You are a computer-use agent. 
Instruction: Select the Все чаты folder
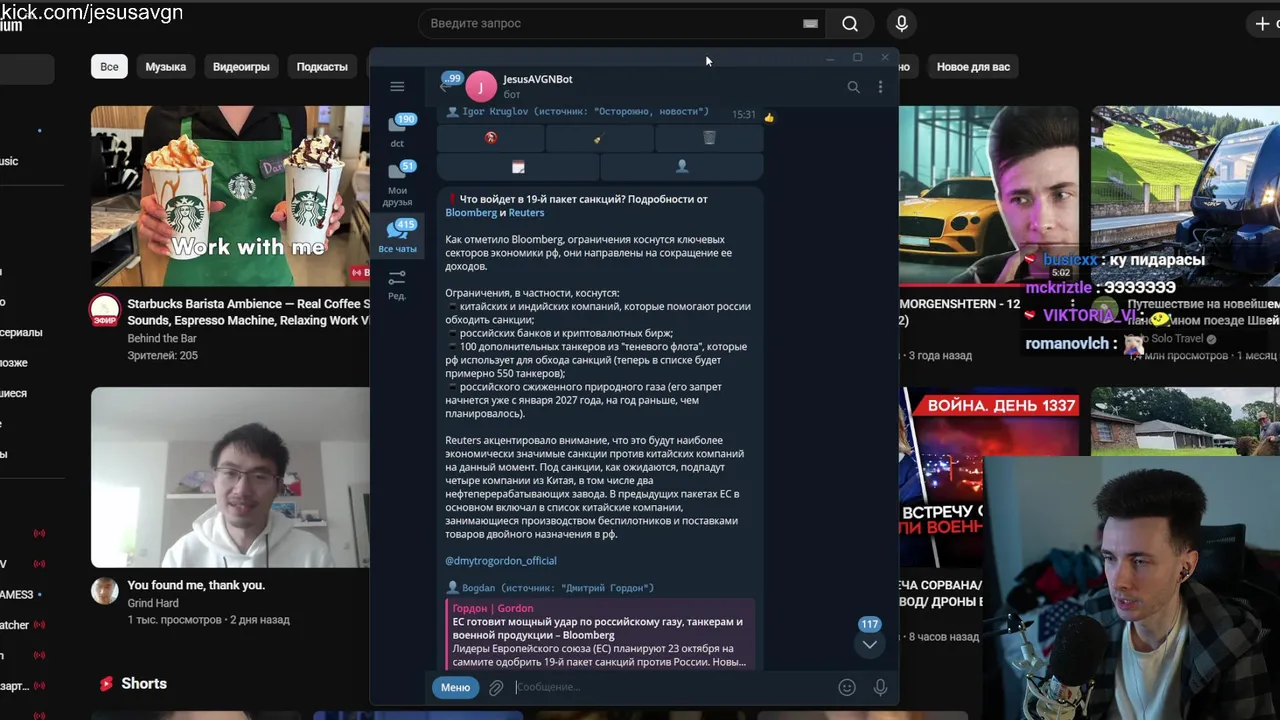397,237
